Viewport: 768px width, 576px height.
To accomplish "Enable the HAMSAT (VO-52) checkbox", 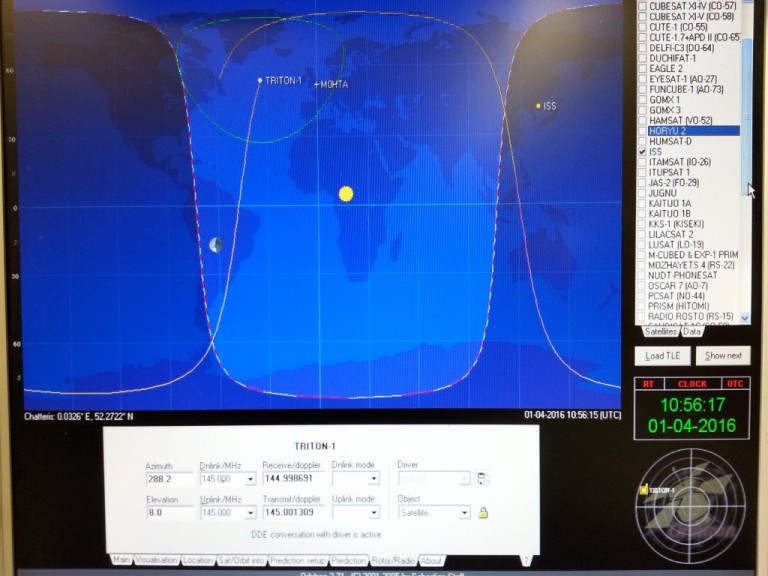I will 642,120.
